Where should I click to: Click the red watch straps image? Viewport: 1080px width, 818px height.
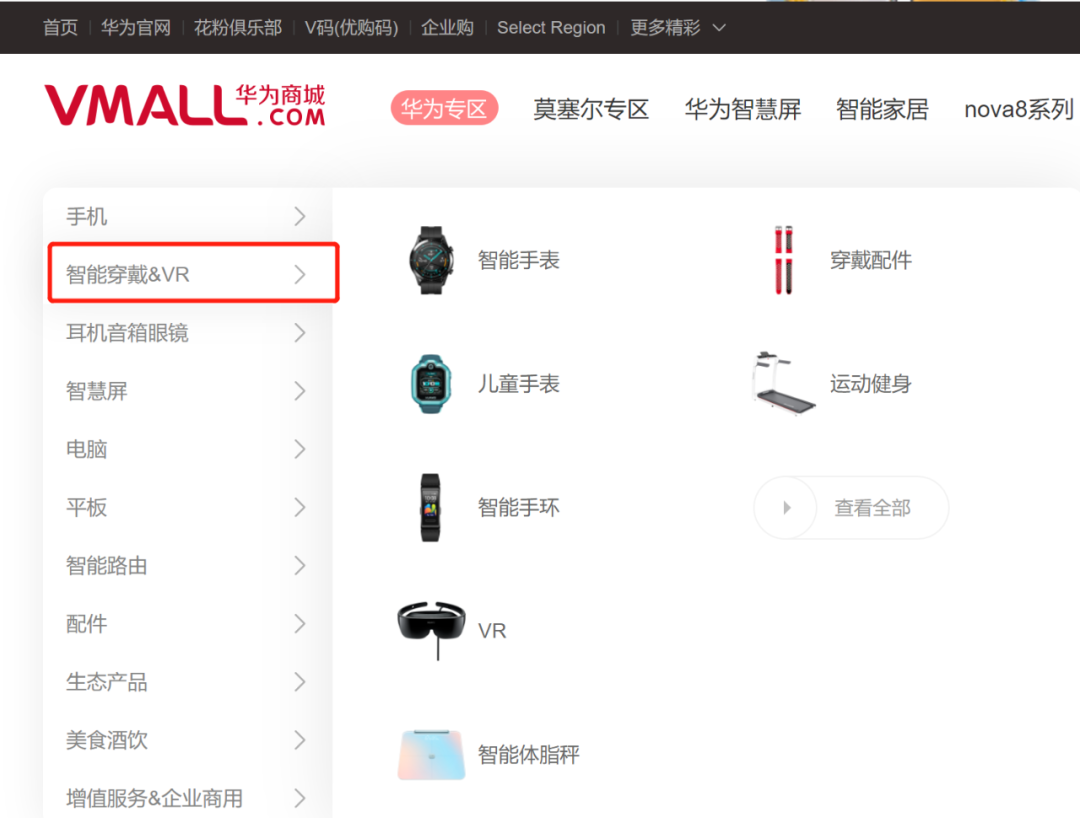tap(783, 260)
